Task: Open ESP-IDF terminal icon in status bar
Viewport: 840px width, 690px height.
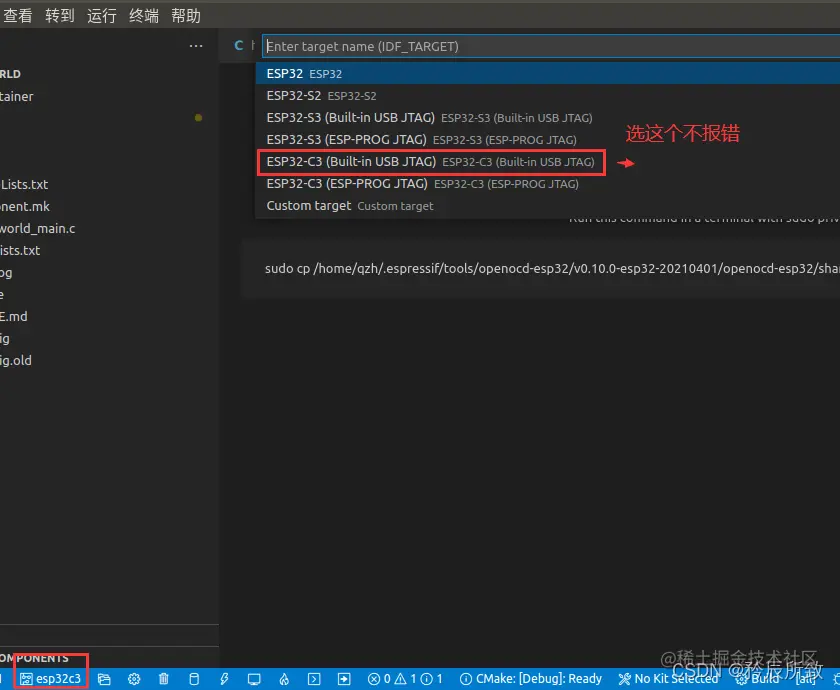Action: coord(314,679)
